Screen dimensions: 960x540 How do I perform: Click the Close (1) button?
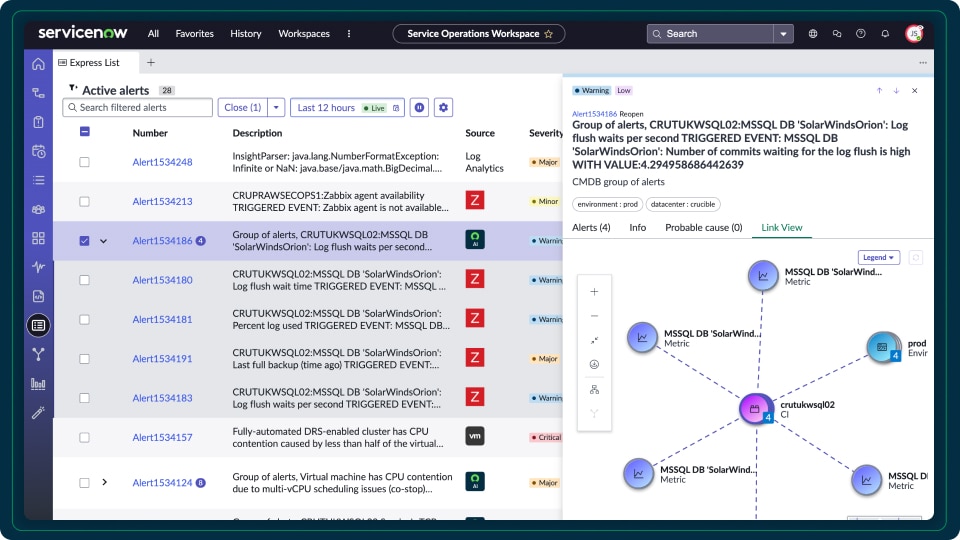point(242,108)
